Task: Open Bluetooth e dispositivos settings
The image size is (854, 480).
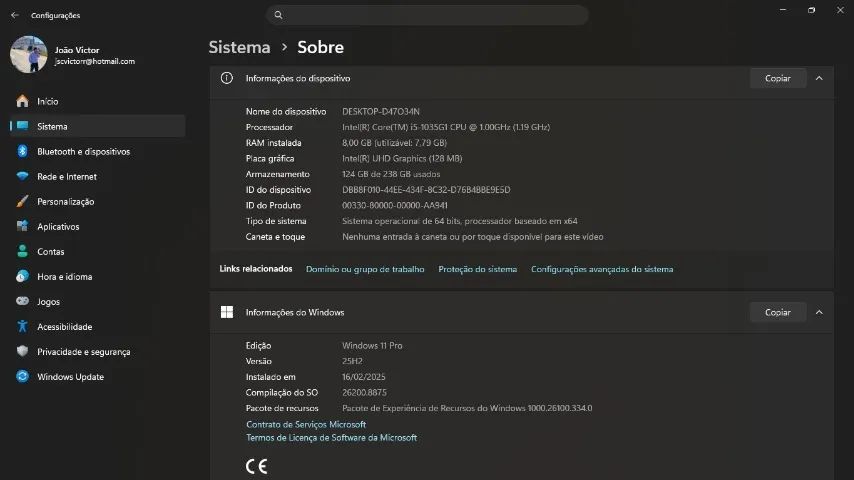Action: tap(97, 151)
